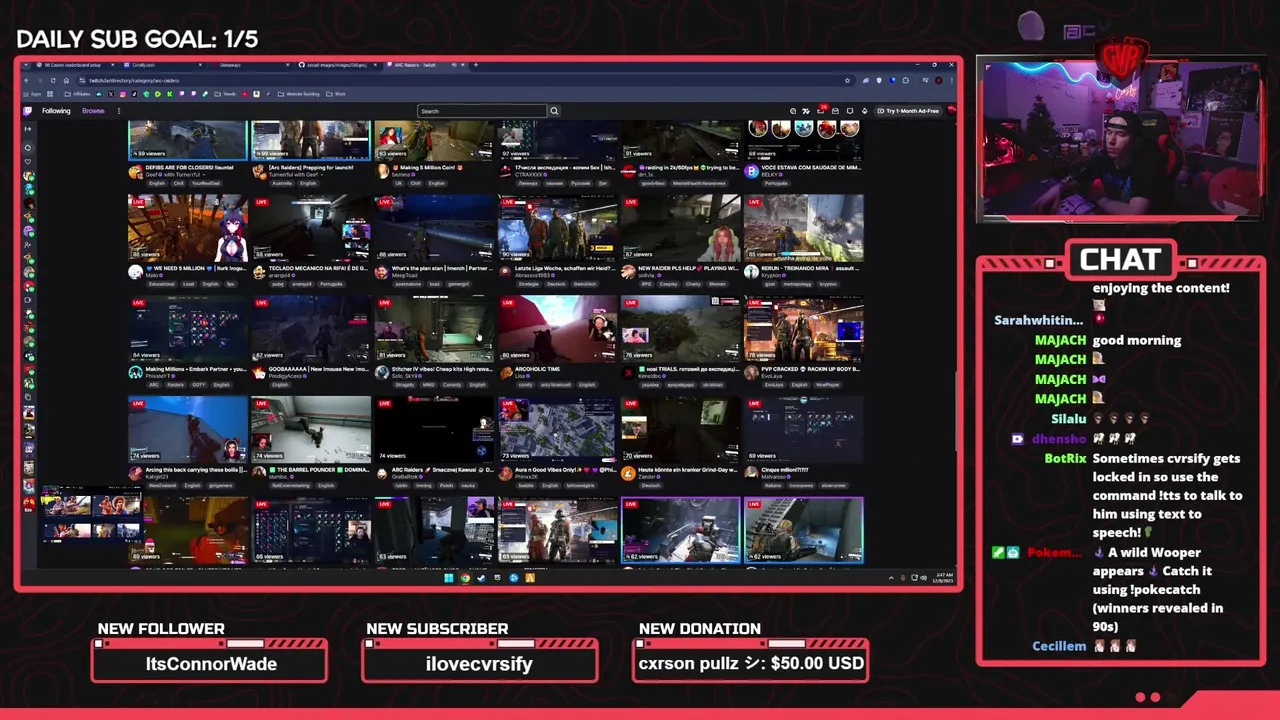
Task: Click stream title 'Cinque milioni?!?!?'
Action: [785, 470]
